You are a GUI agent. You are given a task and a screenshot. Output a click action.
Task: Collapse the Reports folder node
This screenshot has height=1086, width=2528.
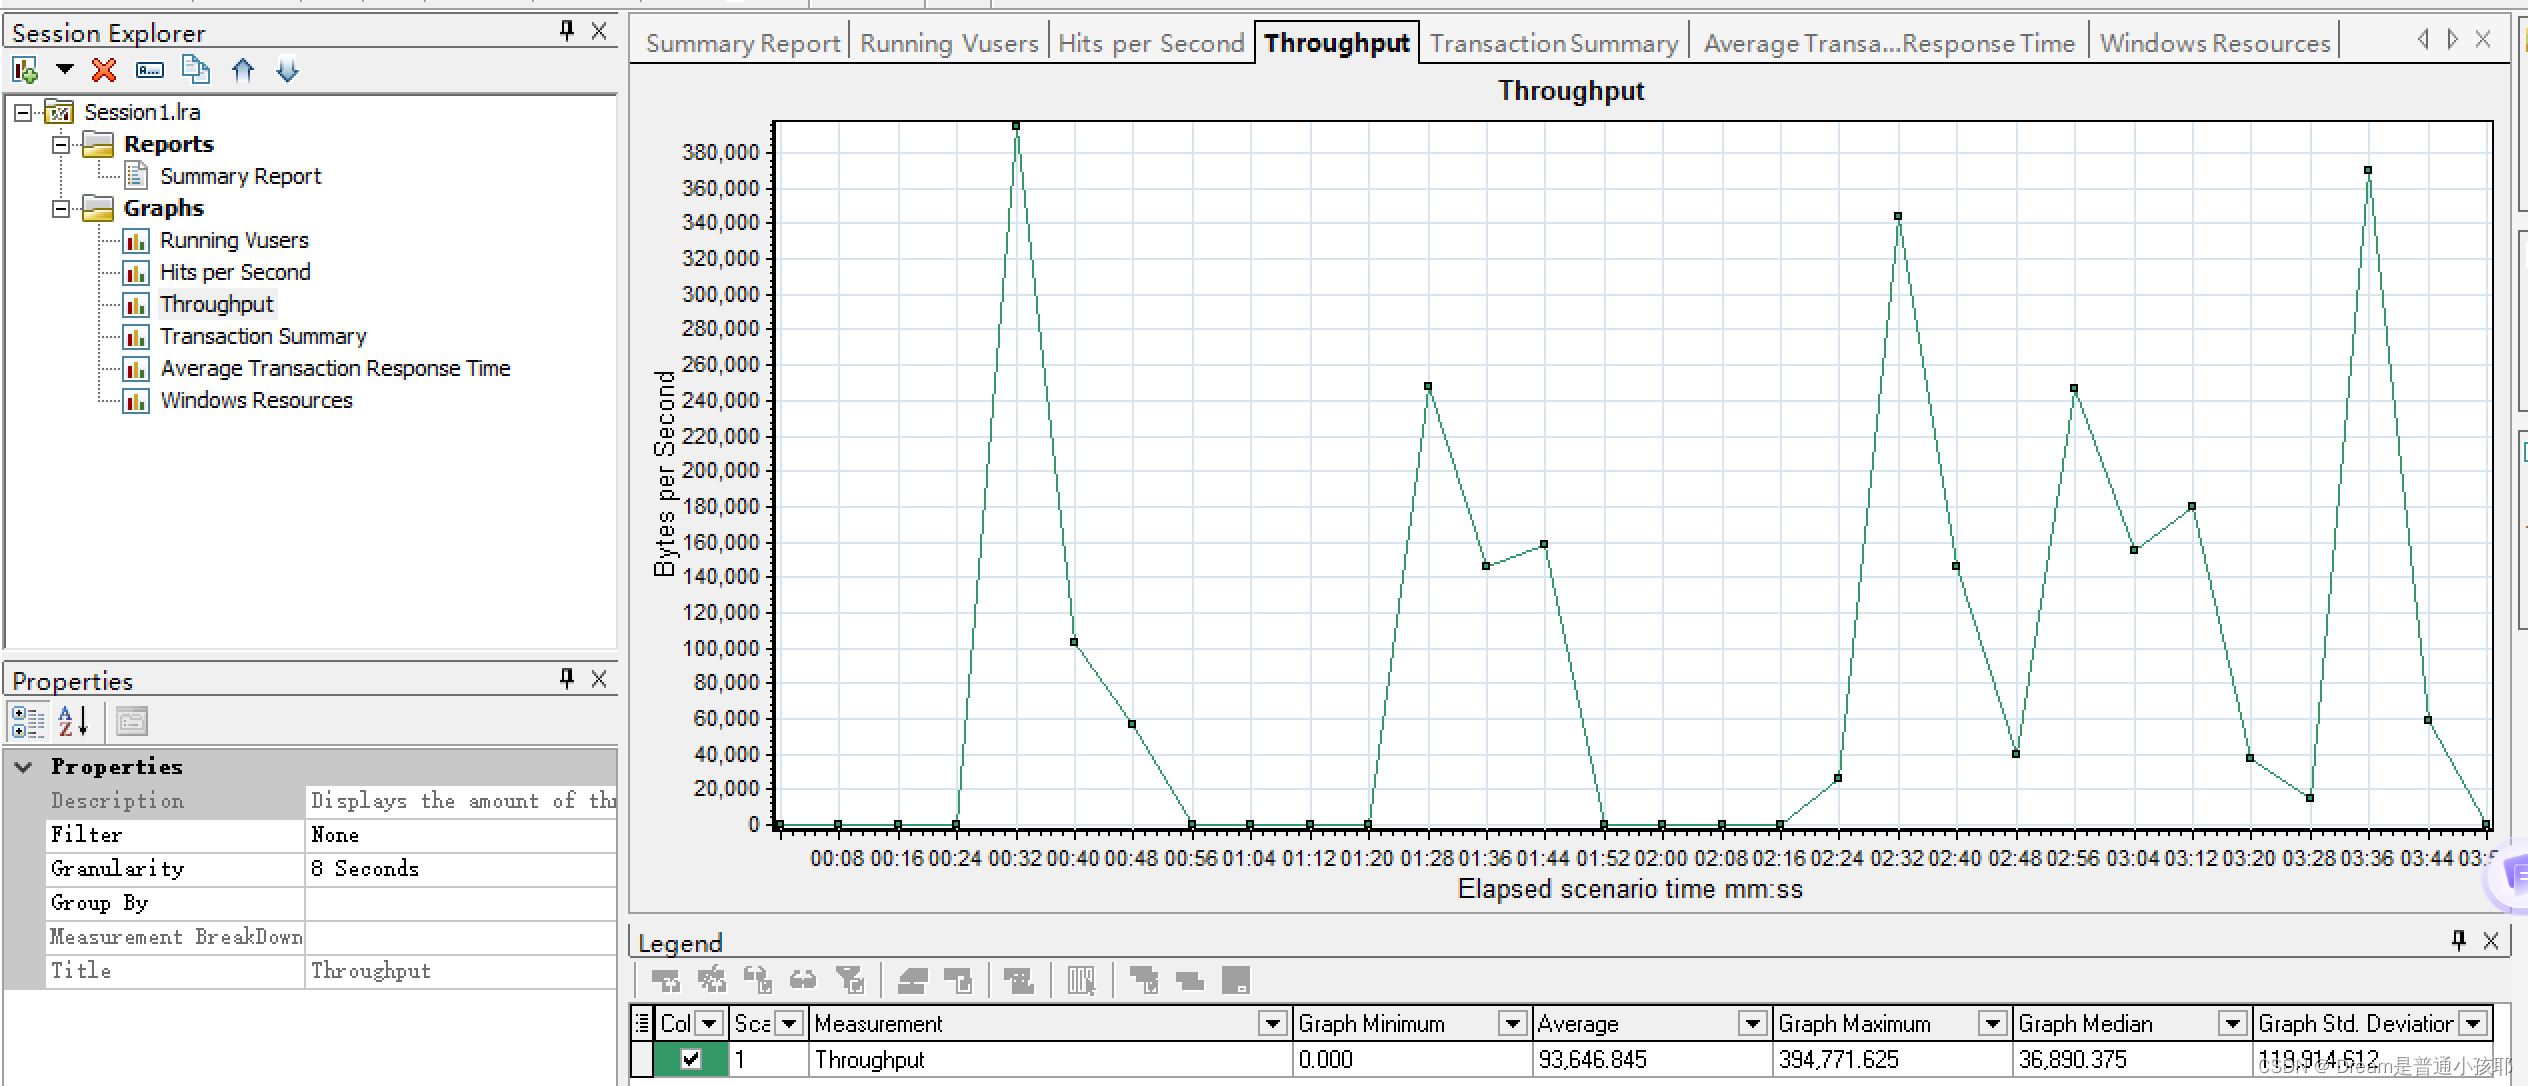pos(61,145)
